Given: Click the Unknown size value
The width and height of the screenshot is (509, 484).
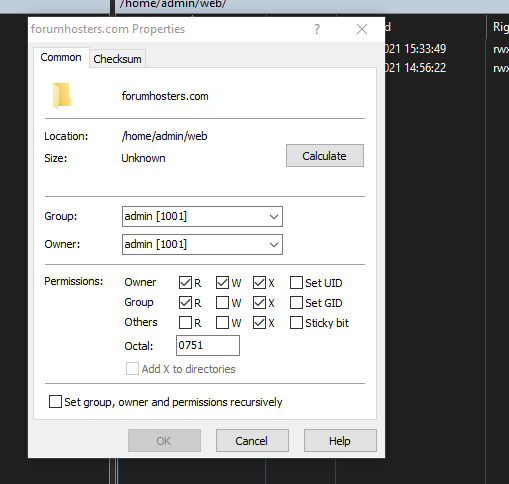Looking at the screenshot, I should click(x=143, y=158).
